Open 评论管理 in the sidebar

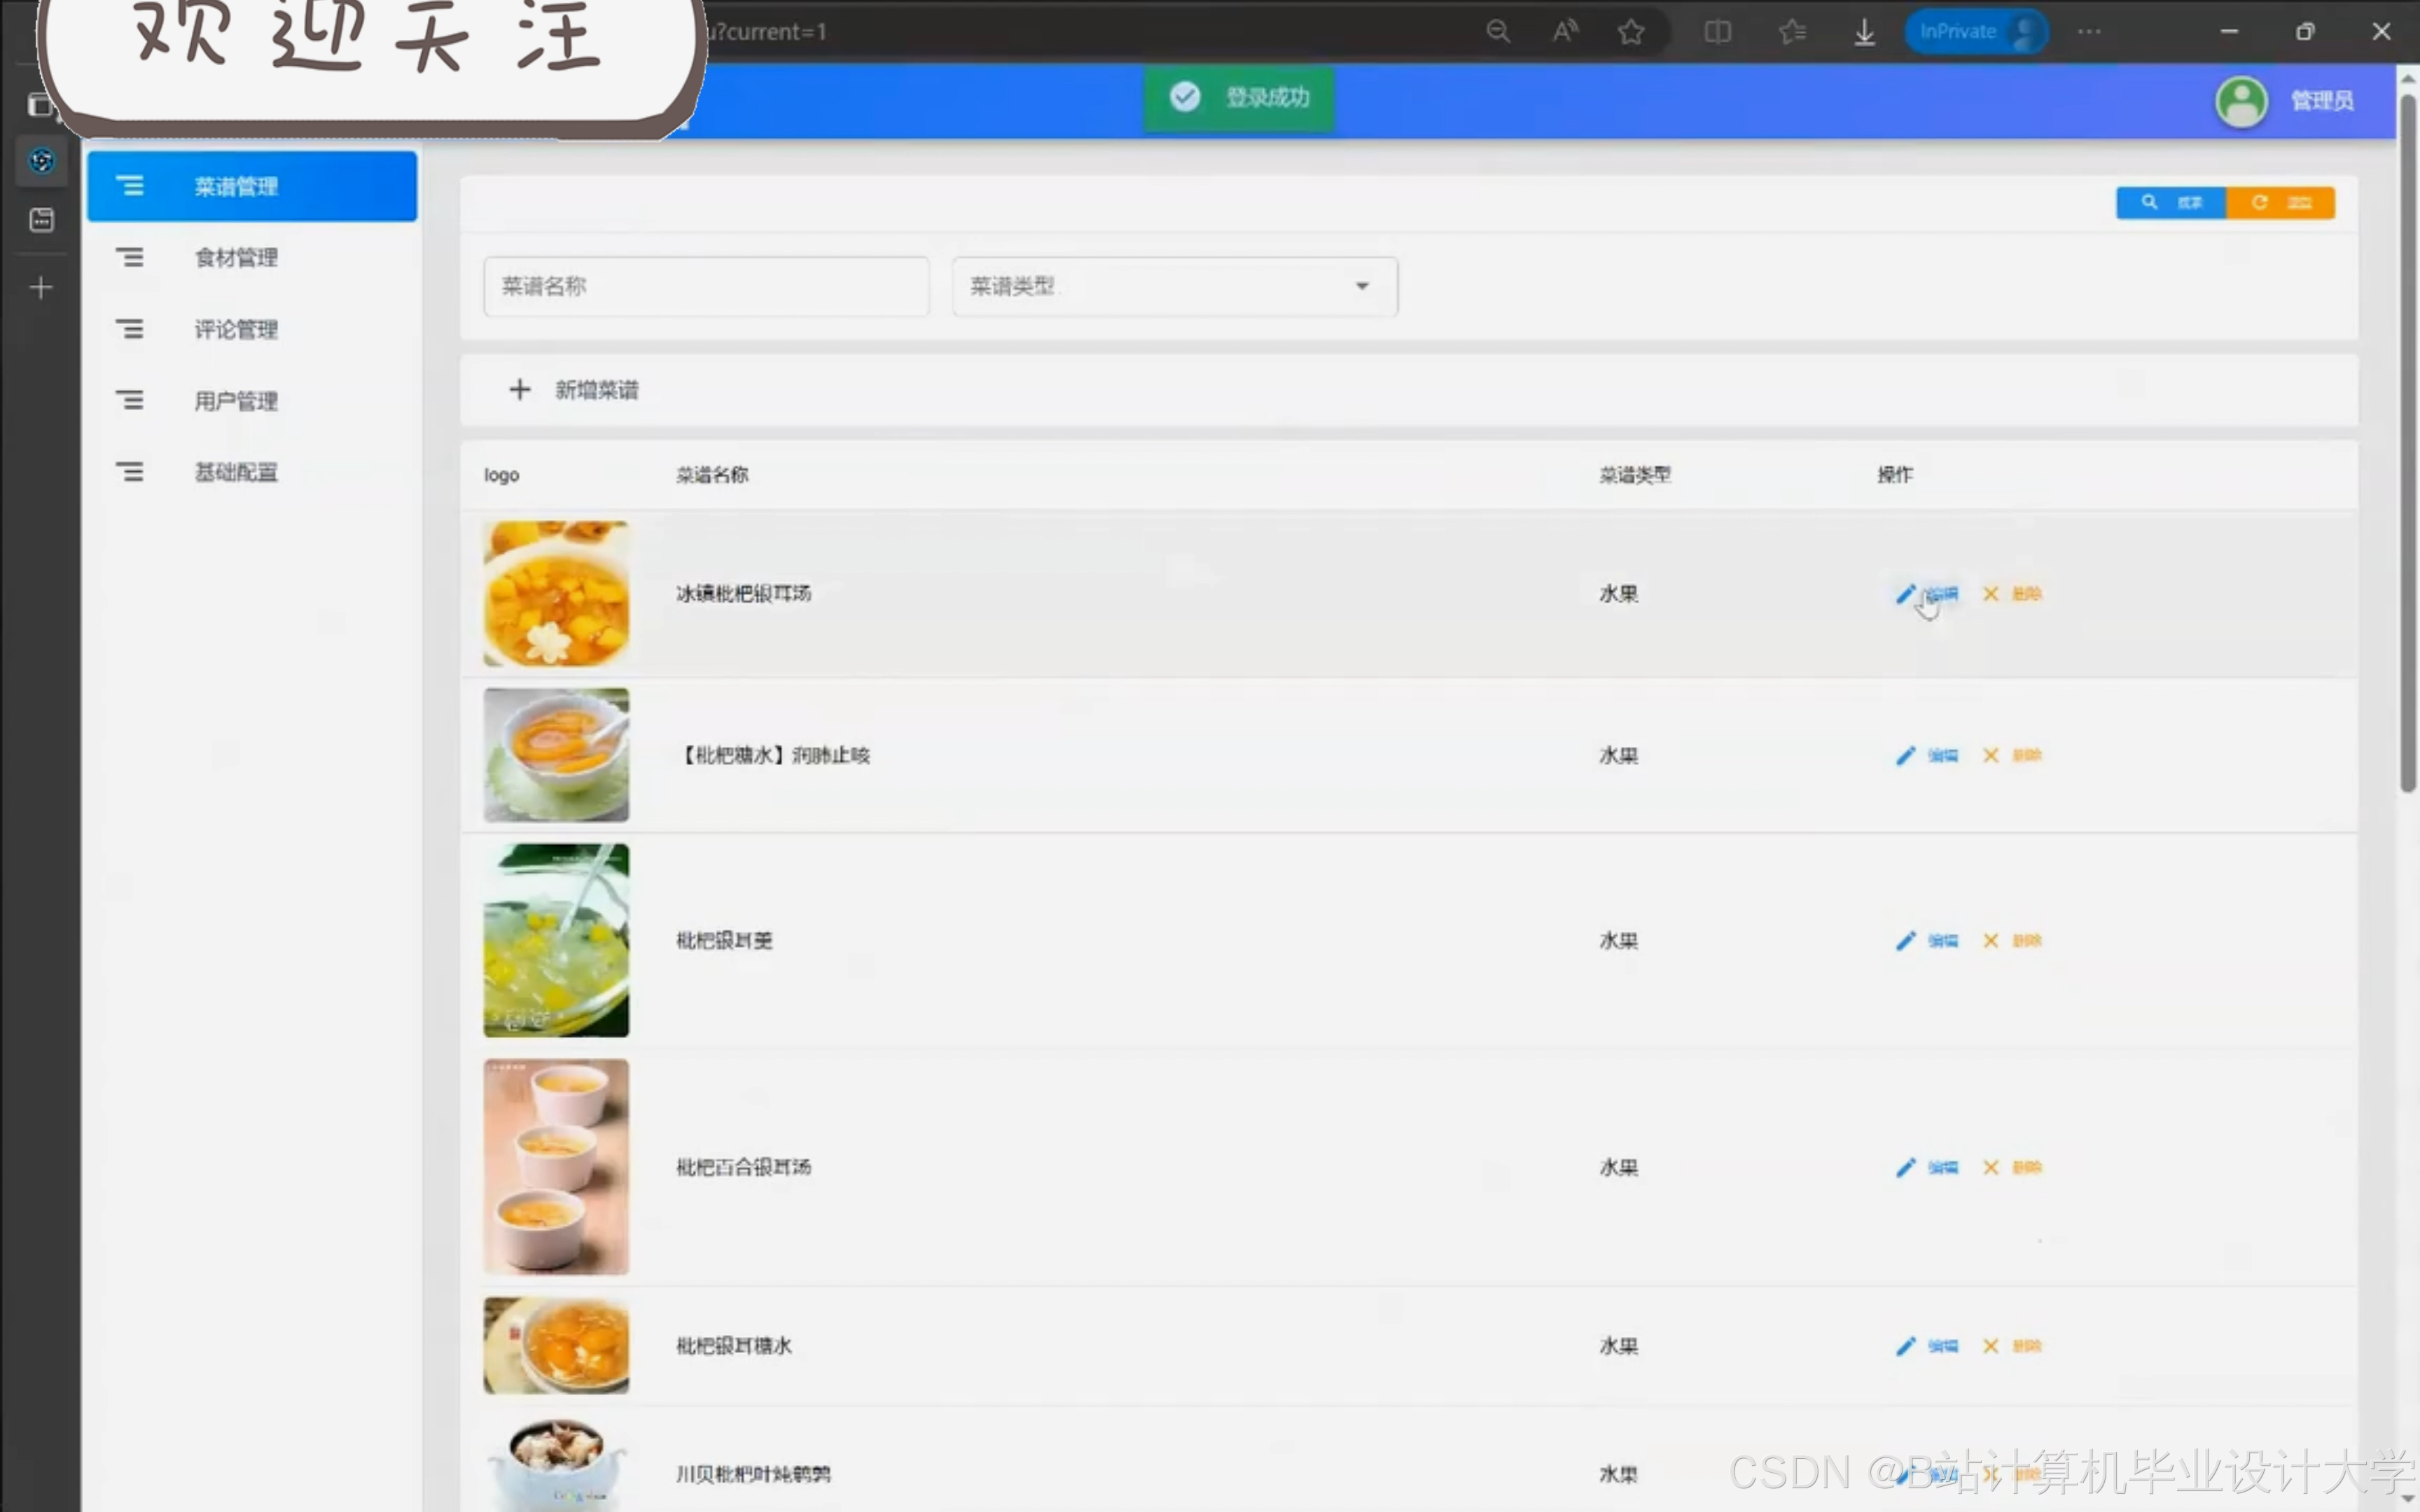click(x=236, y=330)
